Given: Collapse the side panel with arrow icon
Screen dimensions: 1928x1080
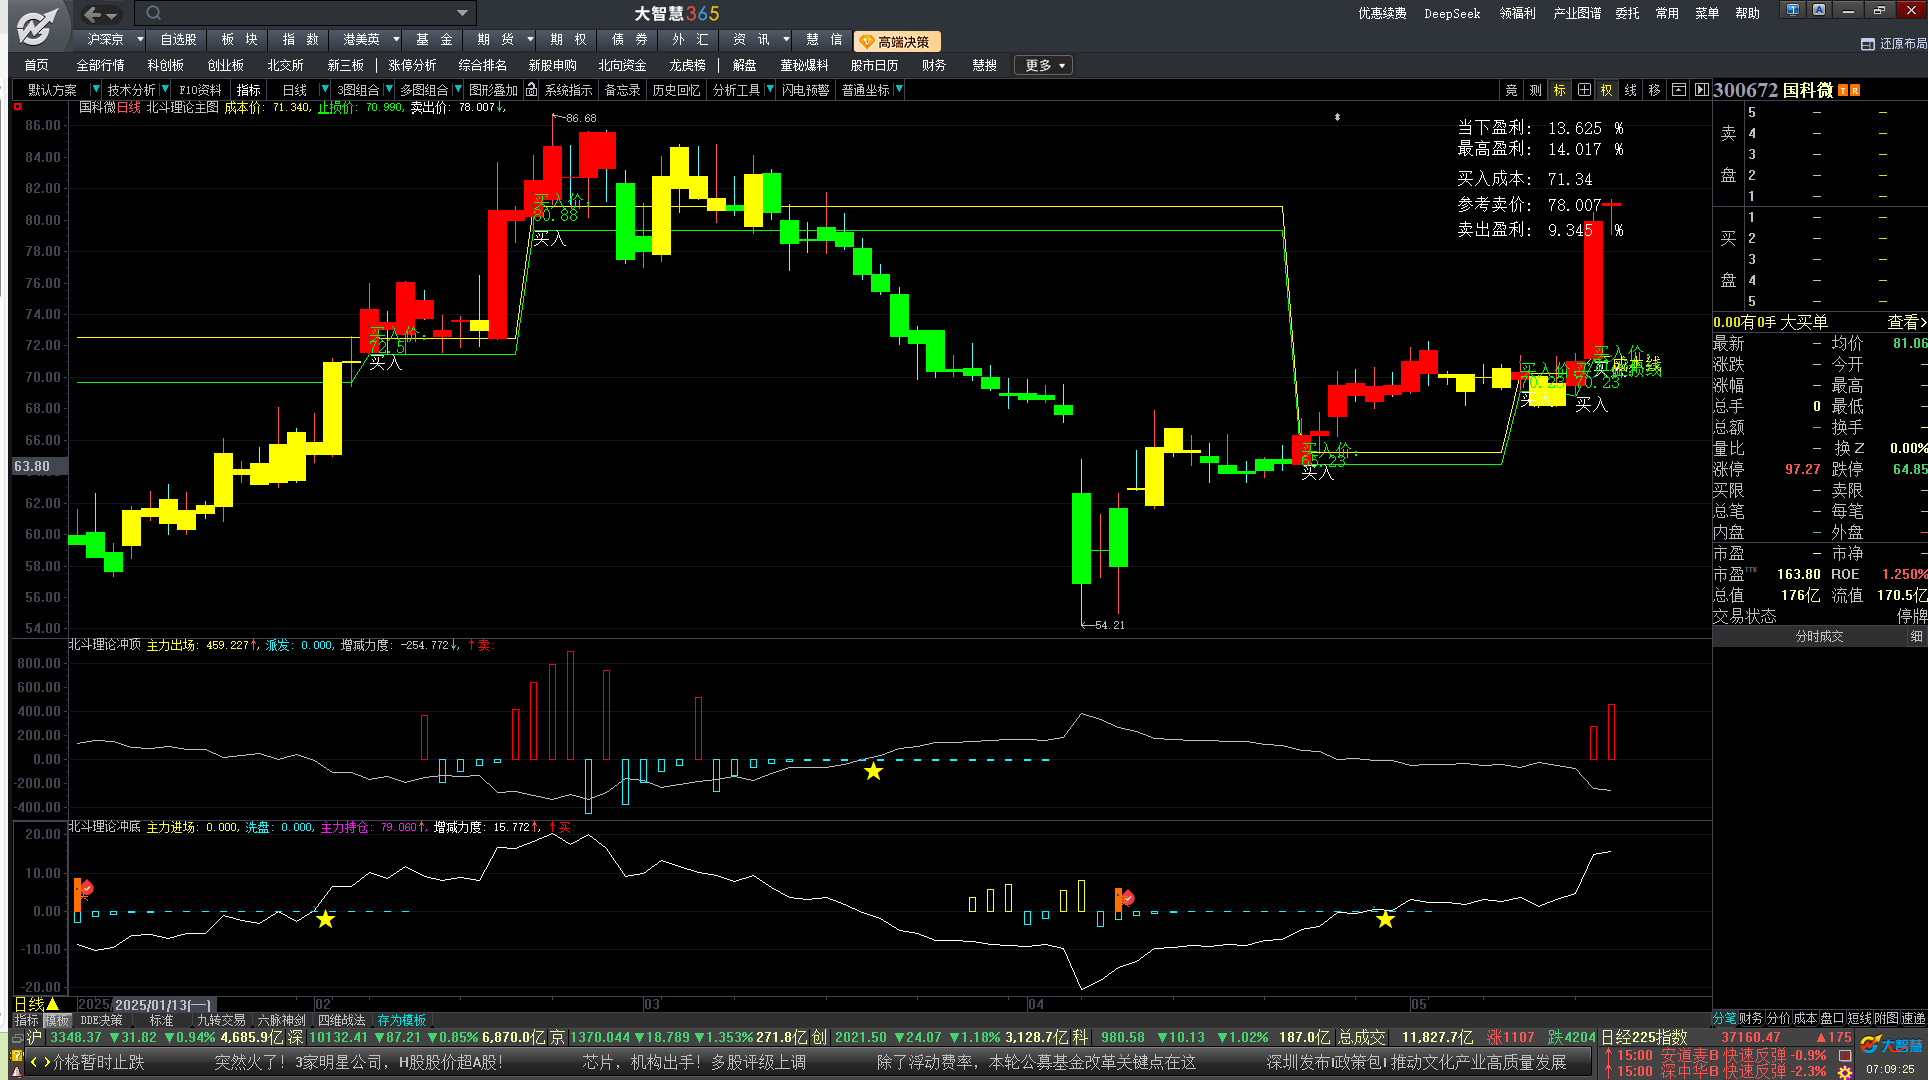Looking at the screenshot, I should pyautogui.click(x=1701, y=90).
